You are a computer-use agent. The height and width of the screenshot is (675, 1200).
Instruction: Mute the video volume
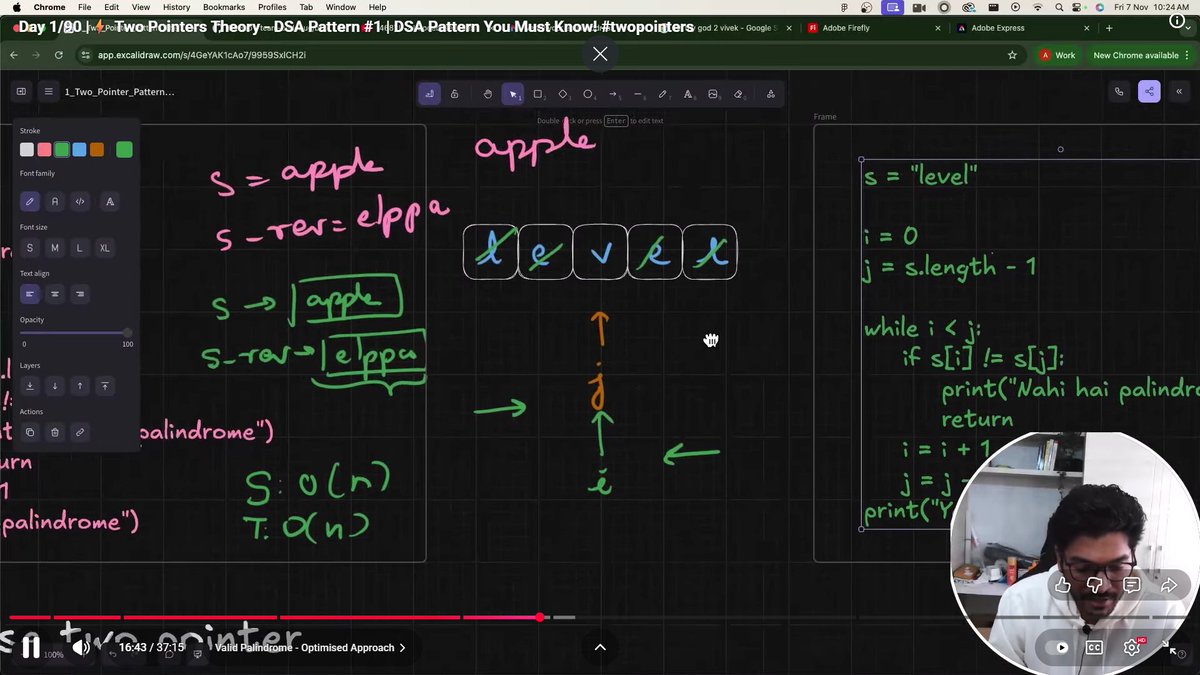tap(82, 647)
